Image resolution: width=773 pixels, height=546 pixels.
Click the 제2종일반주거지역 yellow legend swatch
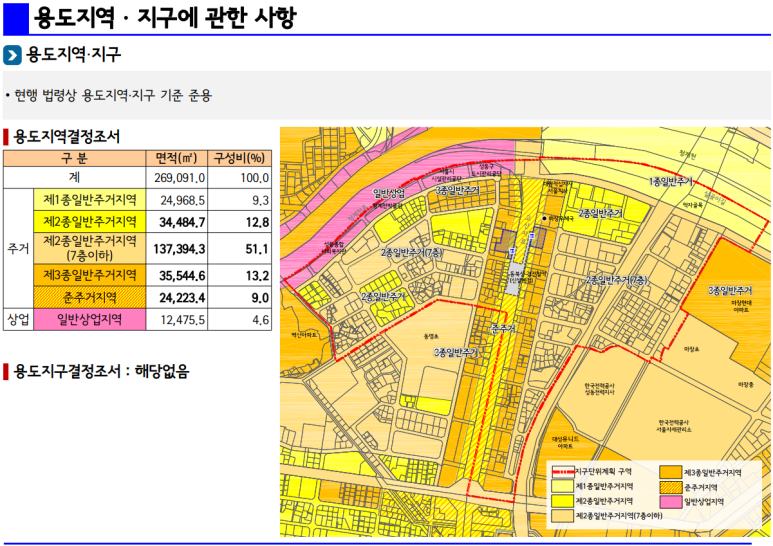coord(562,501)
